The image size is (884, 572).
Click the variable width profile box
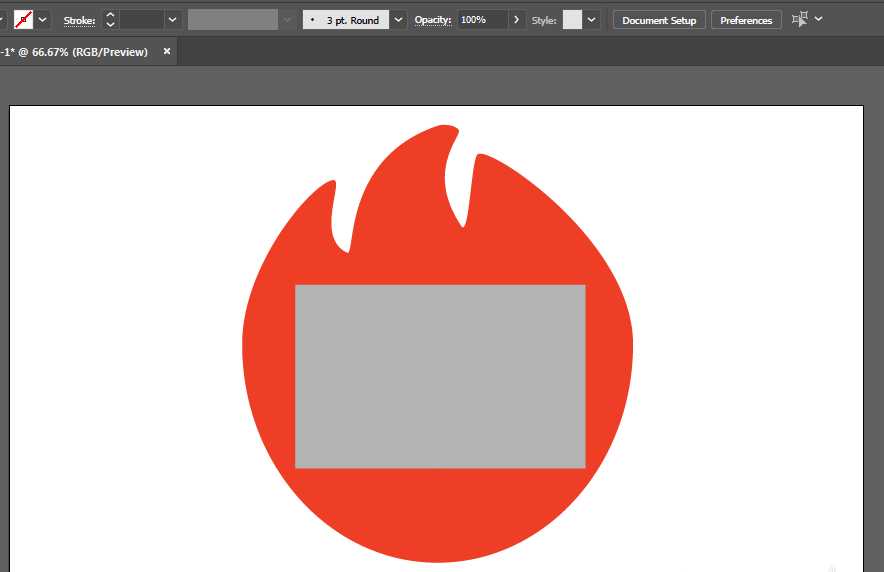point(233,20)
